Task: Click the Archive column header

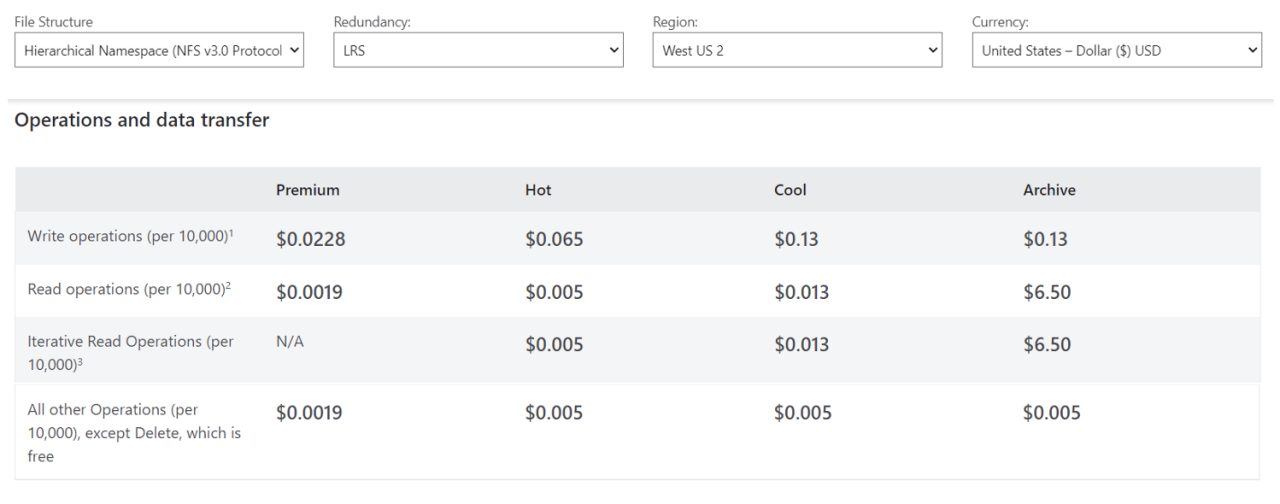Action: 1049,190
